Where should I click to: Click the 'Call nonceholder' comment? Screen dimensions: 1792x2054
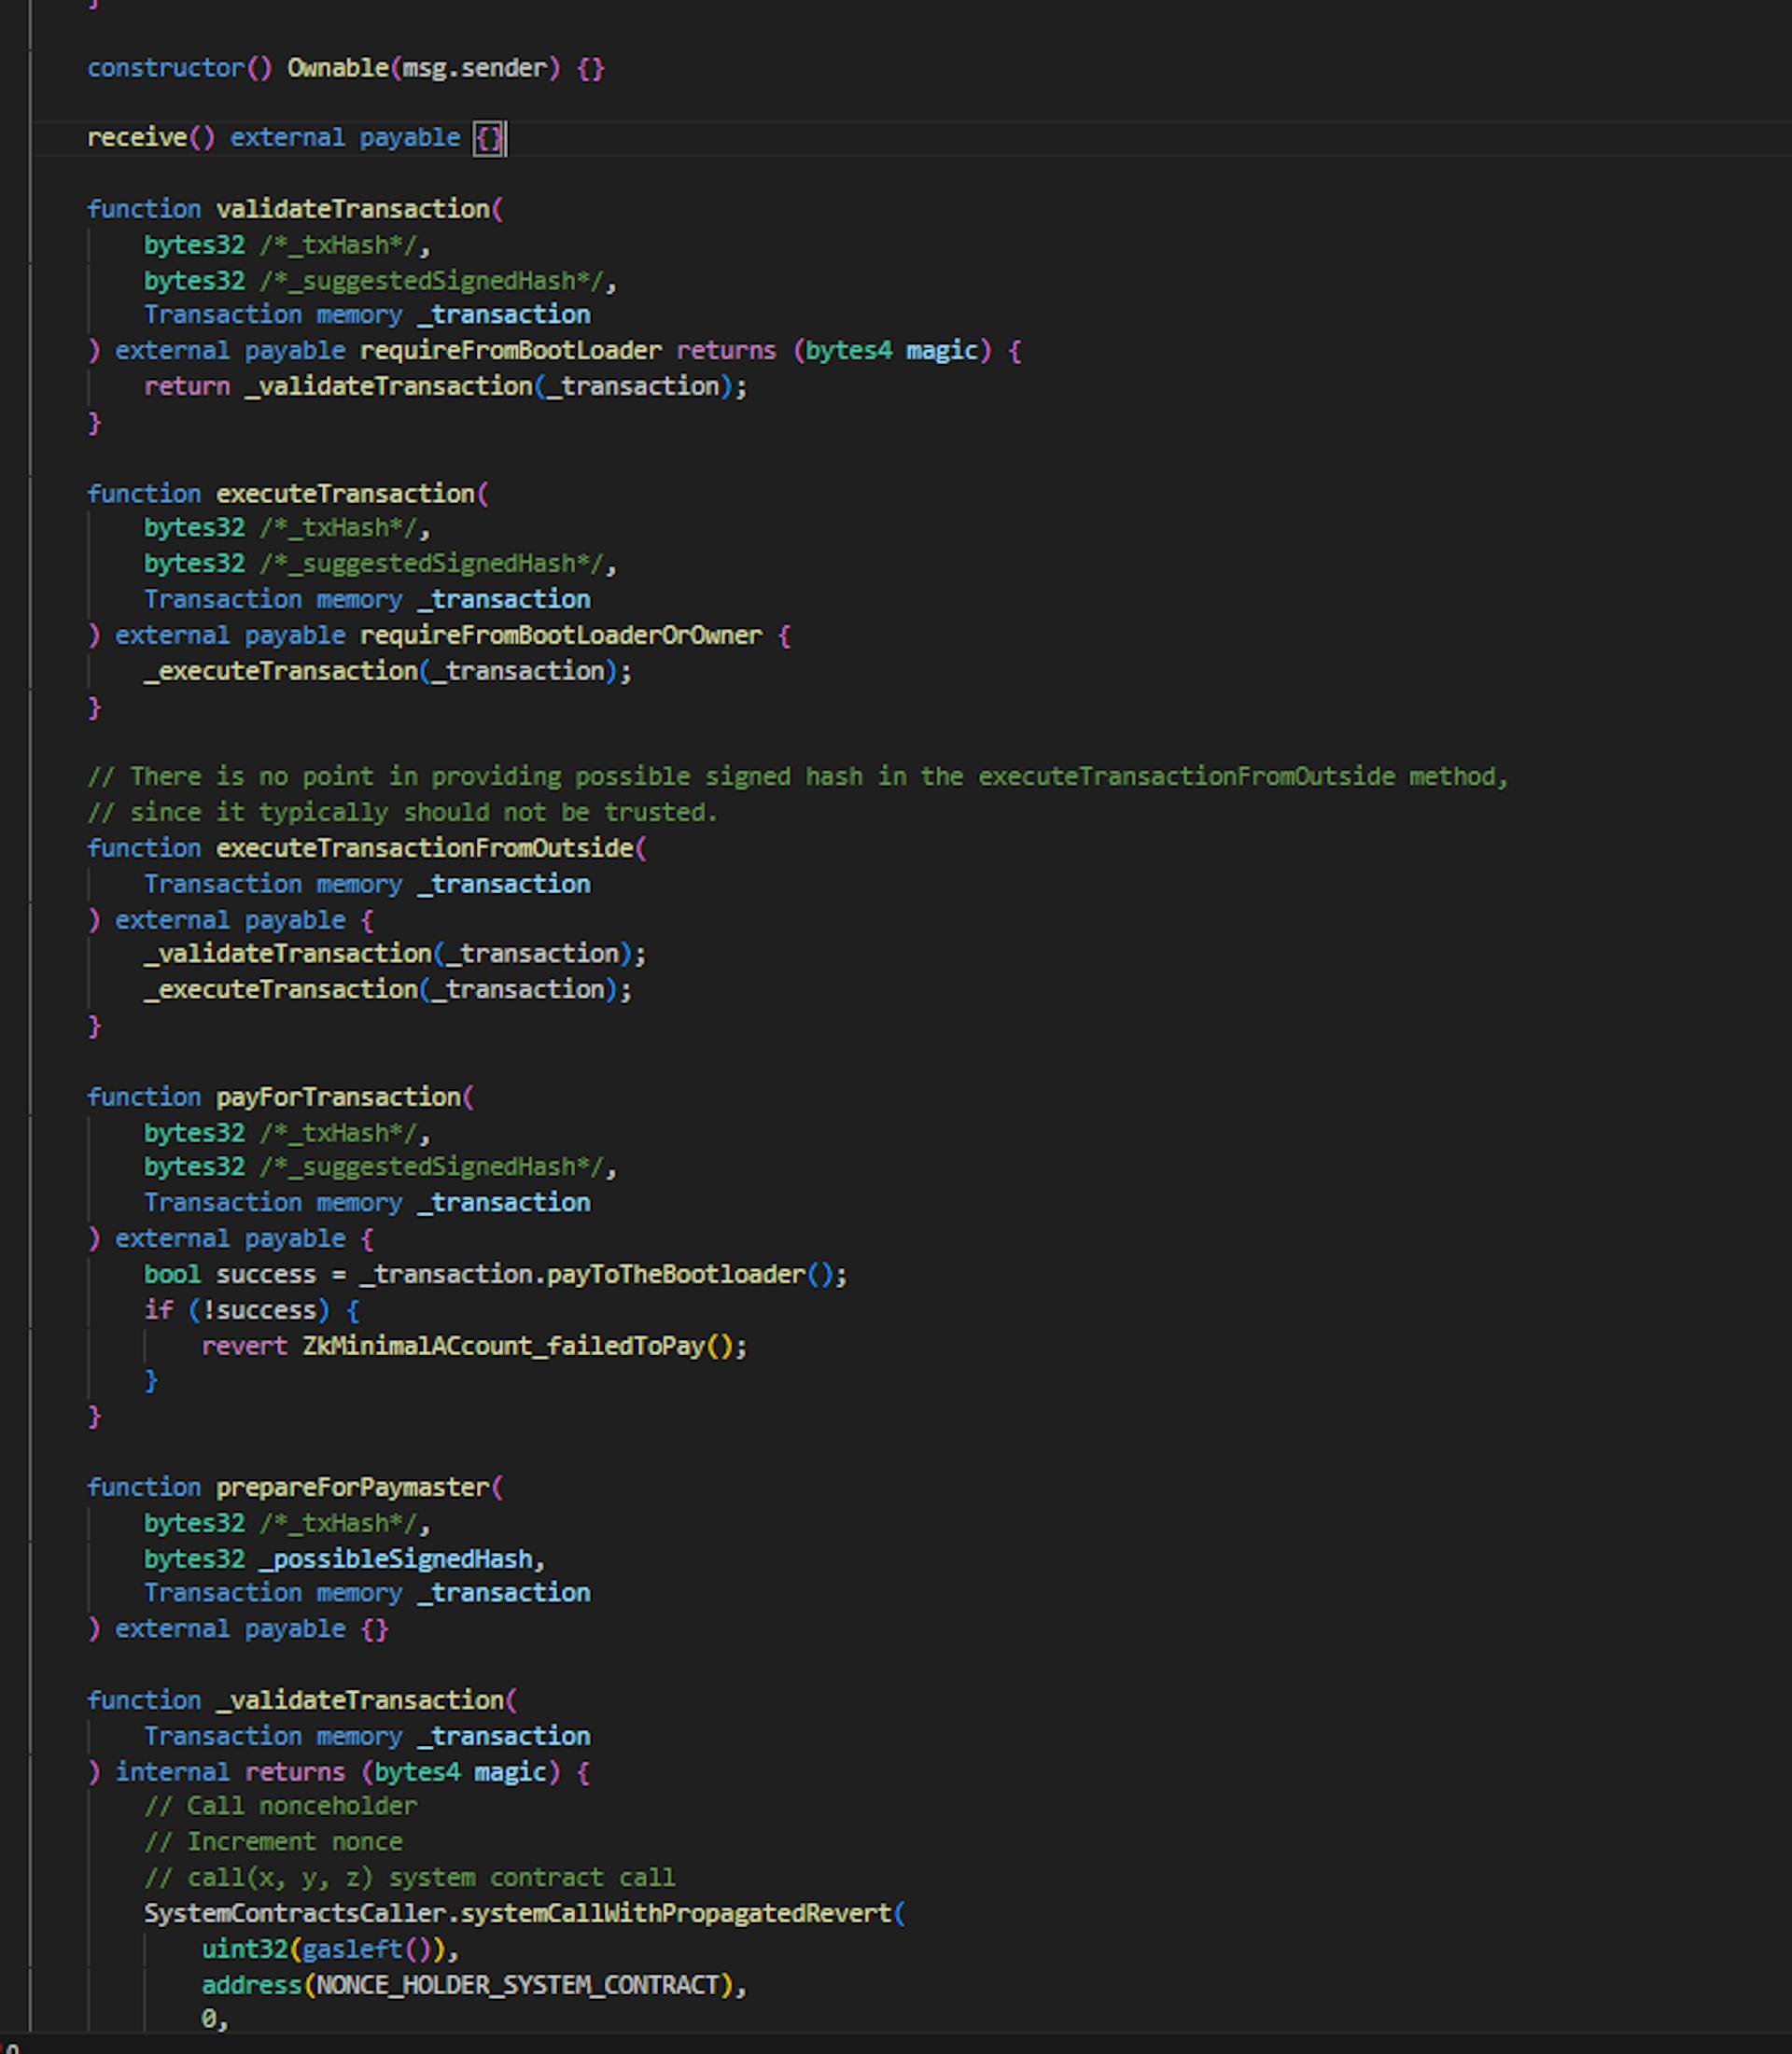(x=280, y=1806)
